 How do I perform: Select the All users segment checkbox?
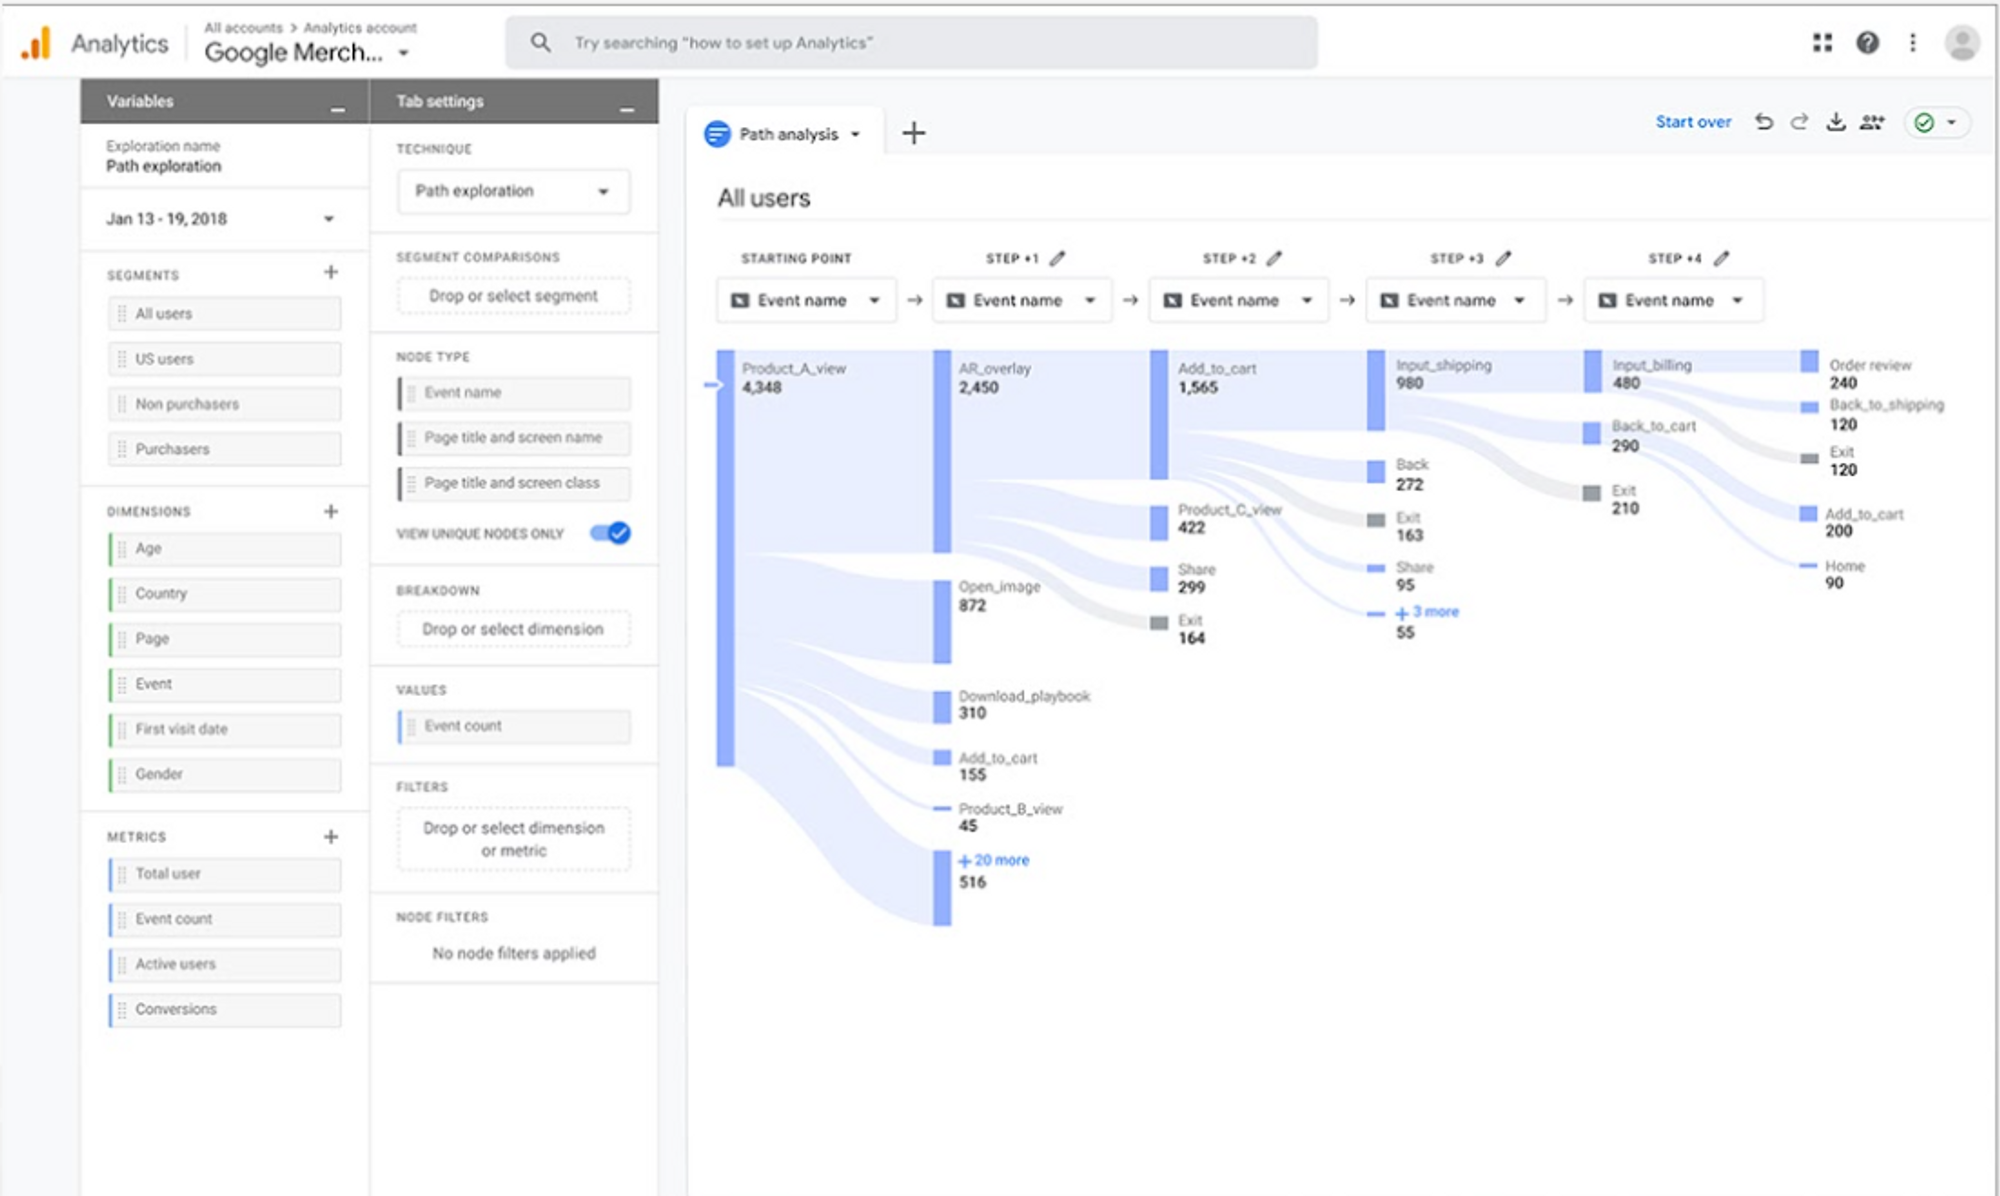click(x=222, y=313)
